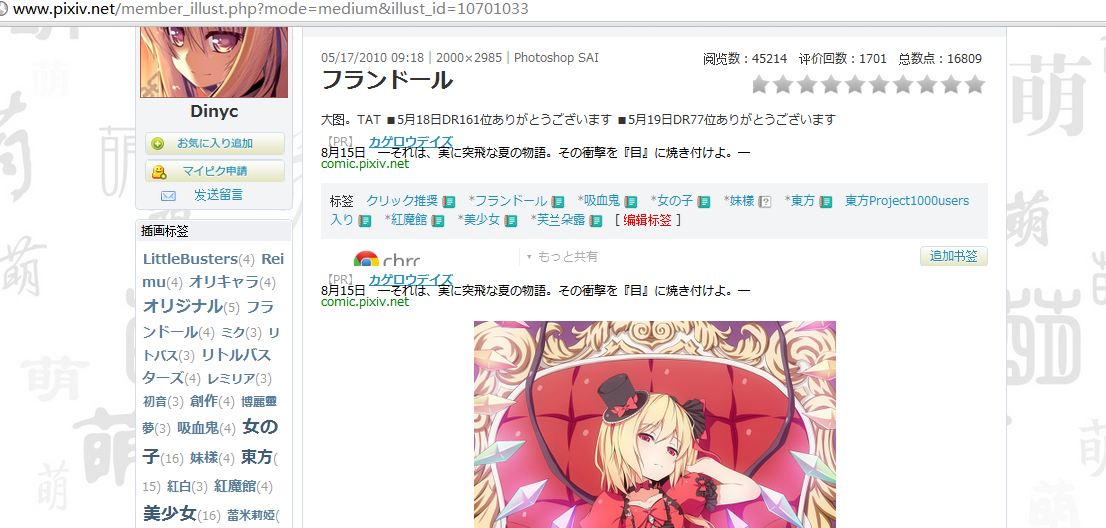Image resolution: width=1106 pixels, height=528 pixels.
Task: Open the dictionary icon next to 東方 tag
Action: [x=826, y=202]
